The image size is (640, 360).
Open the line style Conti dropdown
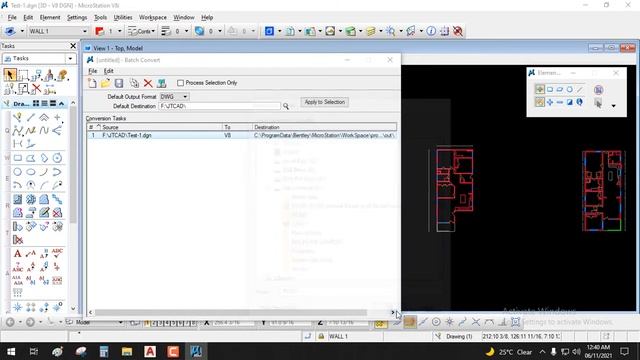153,31
